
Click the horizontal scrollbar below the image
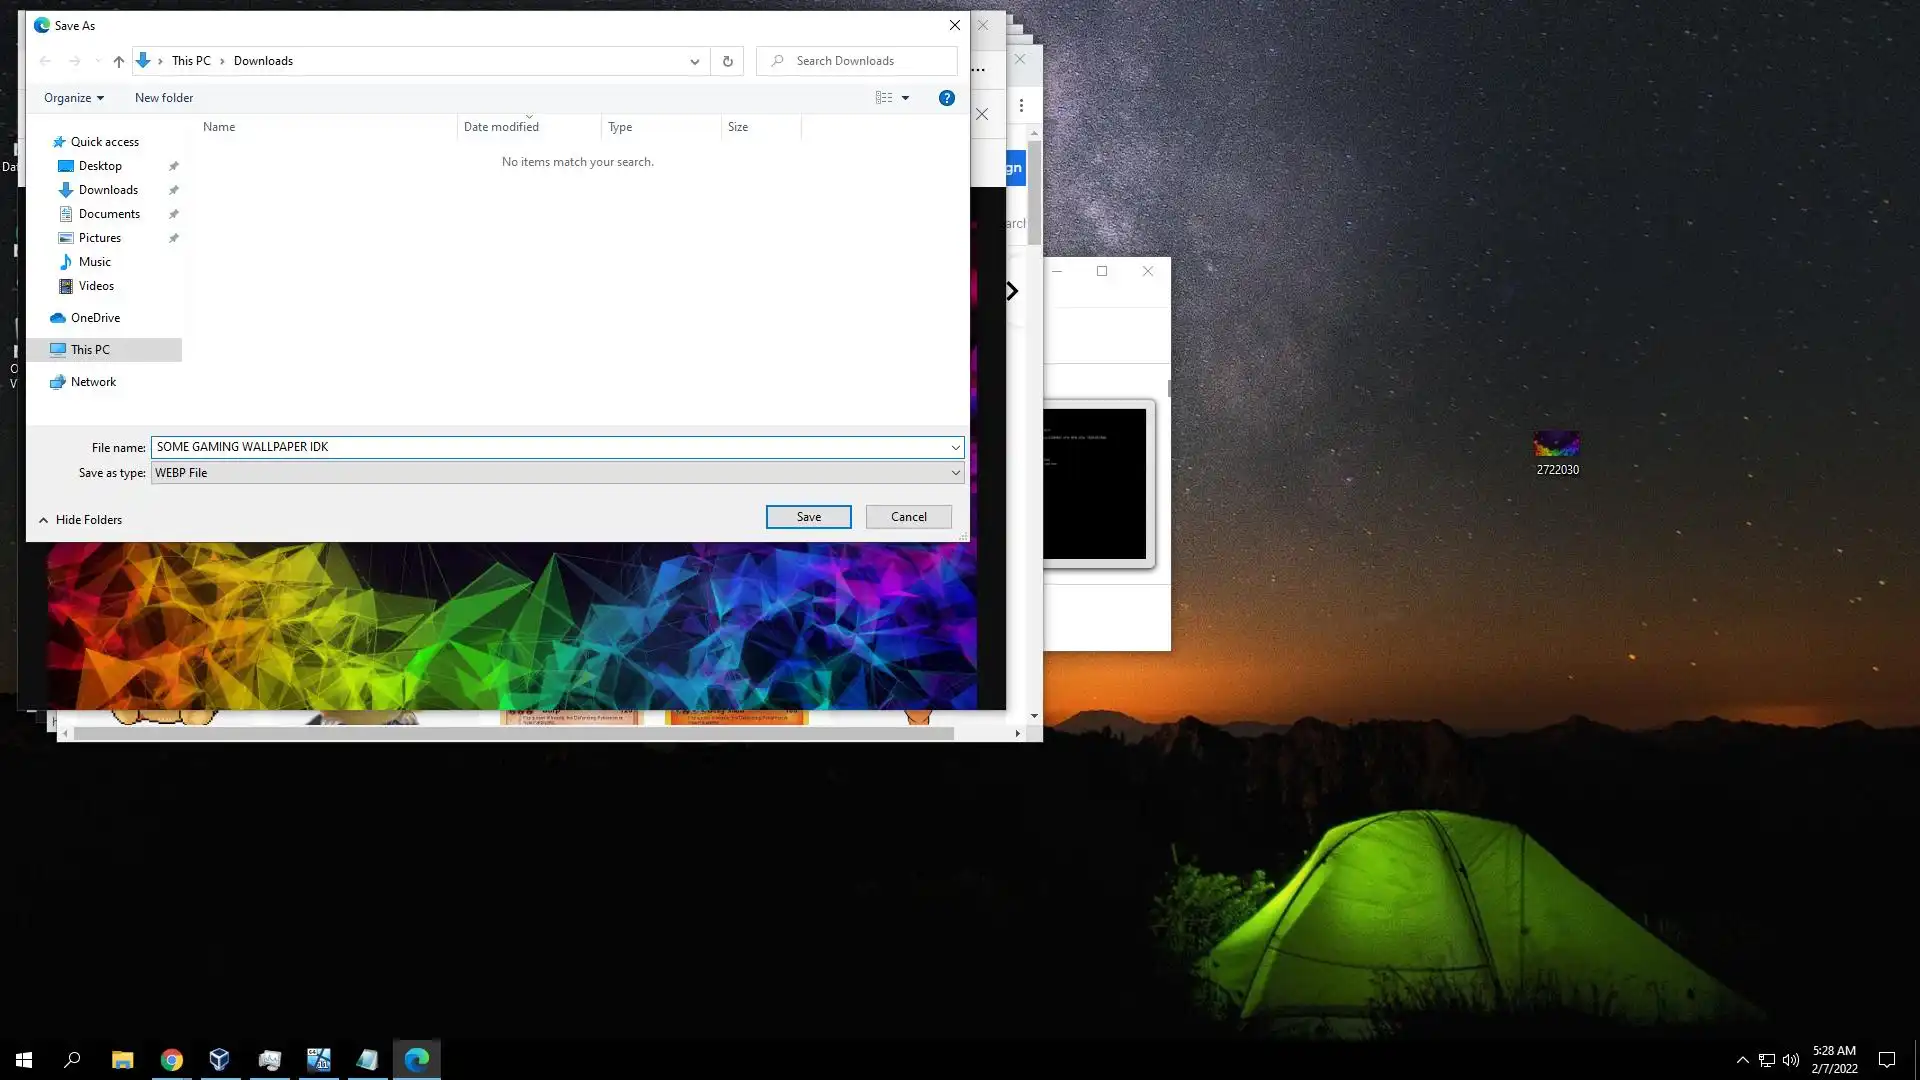(x=513, y=734)
